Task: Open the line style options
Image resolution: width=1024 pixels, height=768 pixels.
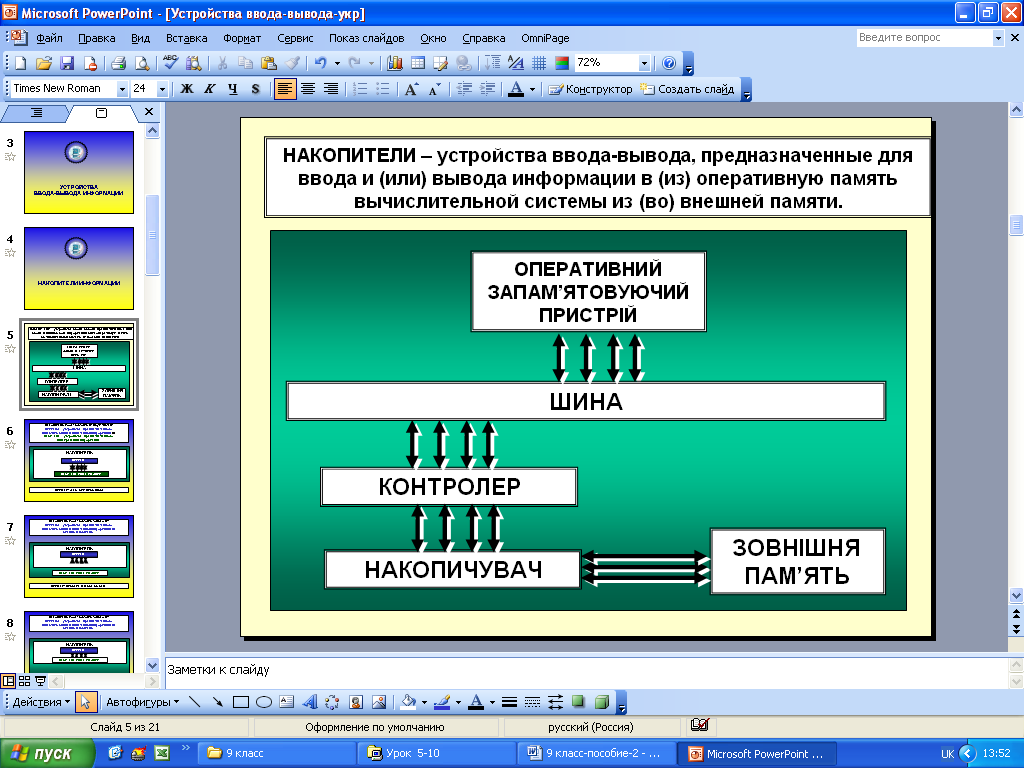Action: click(x=509, y=702)
